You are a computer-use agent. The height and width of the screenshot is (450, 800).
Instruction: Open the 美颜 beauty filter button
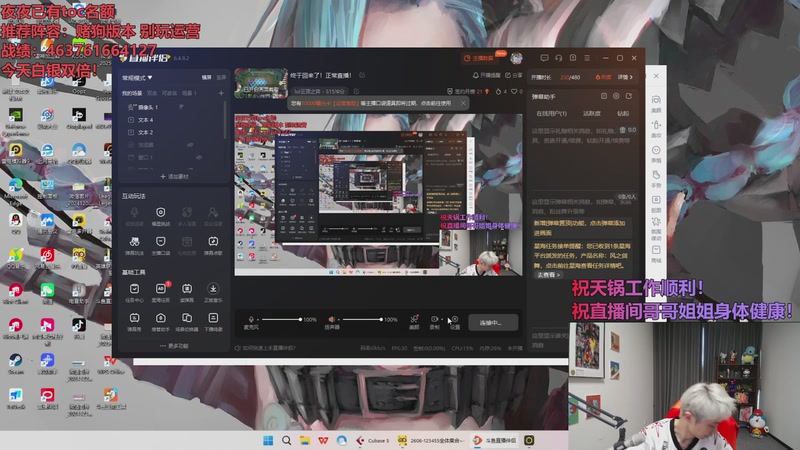414,321
